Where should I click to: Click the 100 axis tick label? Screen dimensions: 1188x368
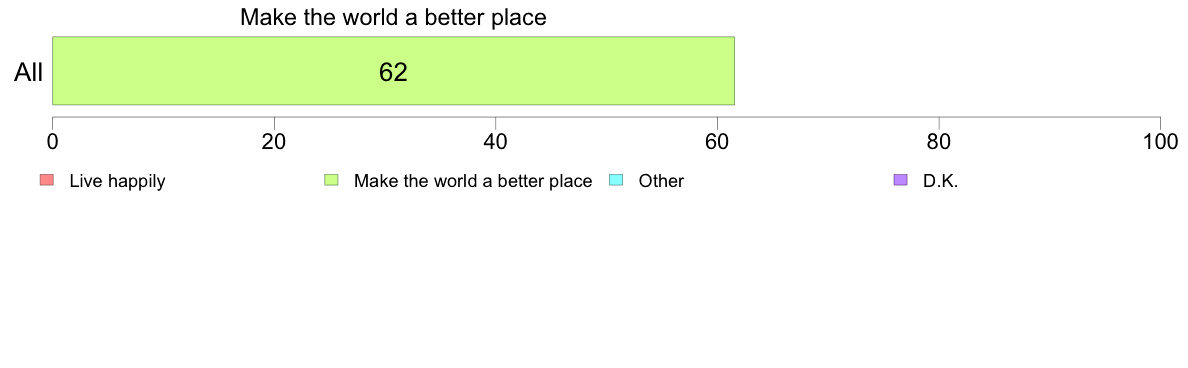pos(1160,141)
